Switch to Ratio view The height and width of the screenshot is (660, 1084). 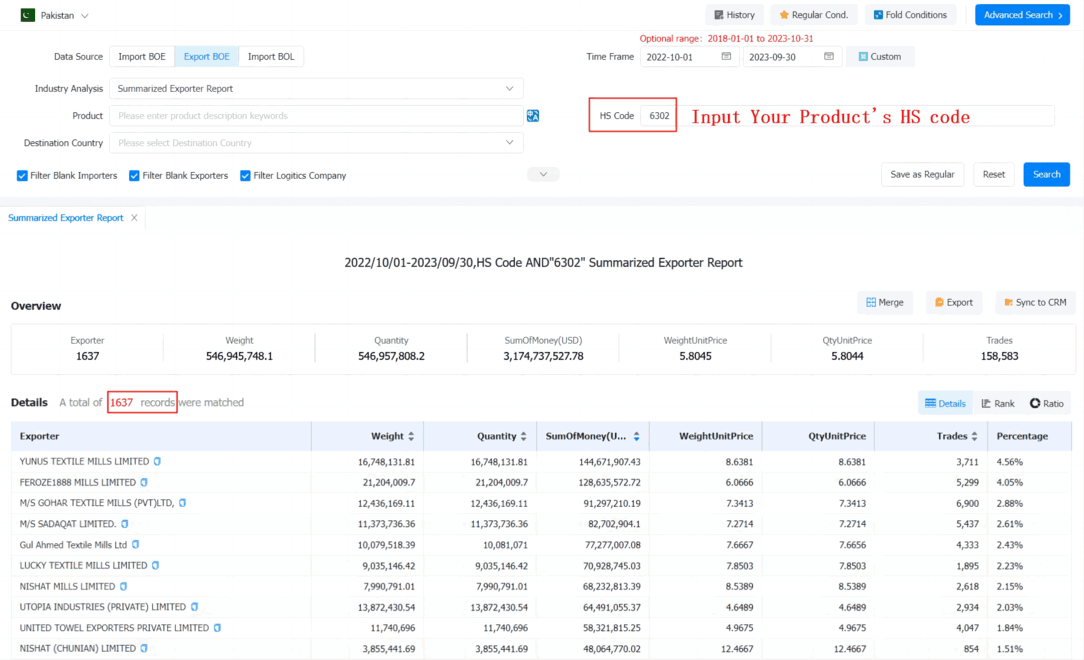pyautogui.click(x=1047, y=403)
